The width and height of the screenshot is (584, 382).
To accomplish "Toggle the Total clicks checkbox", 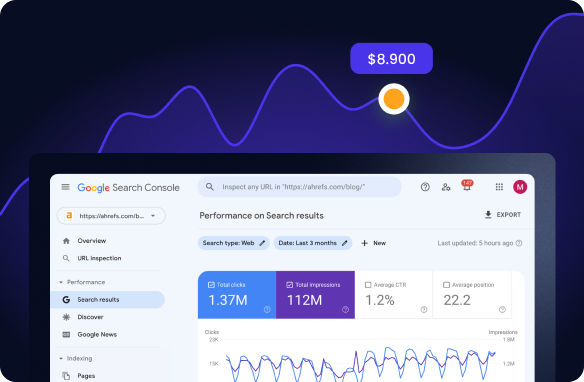I will tap(211, 285).
